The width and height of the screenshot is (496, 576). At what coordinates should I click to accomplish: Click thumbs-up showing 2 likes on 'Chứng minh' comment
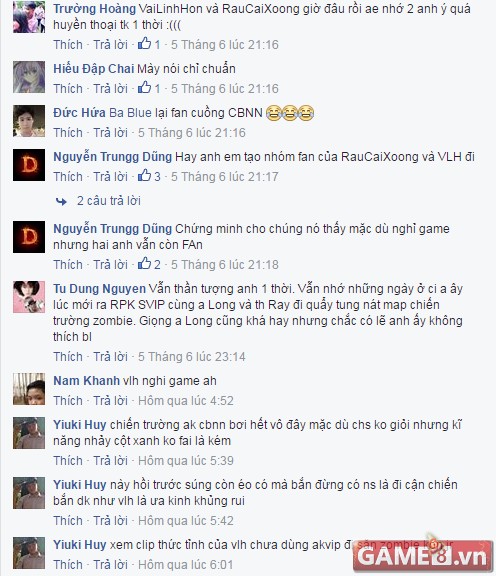click(149, 264)
